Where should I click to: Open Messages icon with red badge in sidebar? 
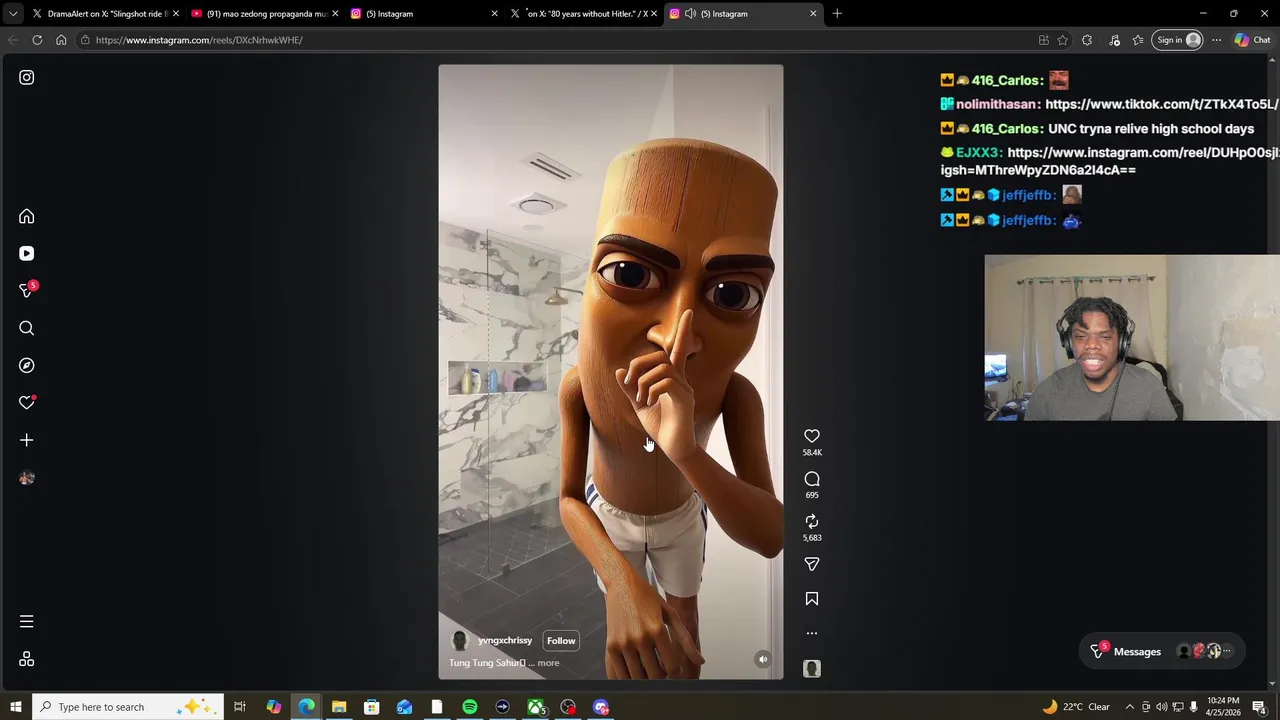pos(28,290)
